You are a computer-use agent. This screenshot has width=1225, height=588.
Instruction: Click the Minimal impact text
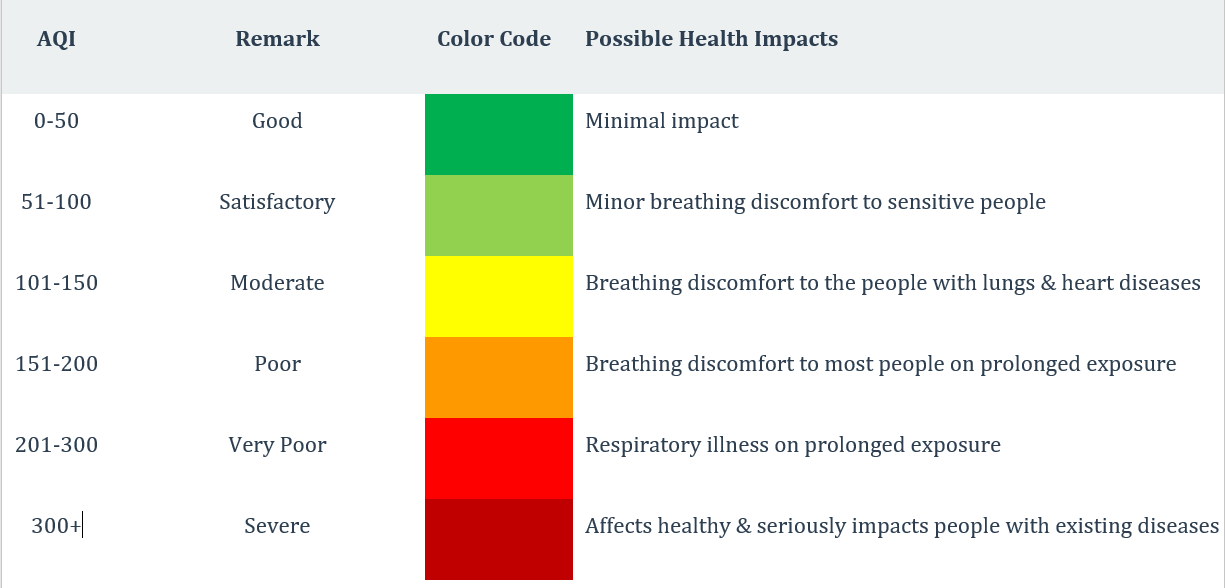pyautogui.click(x=661, y=121)
